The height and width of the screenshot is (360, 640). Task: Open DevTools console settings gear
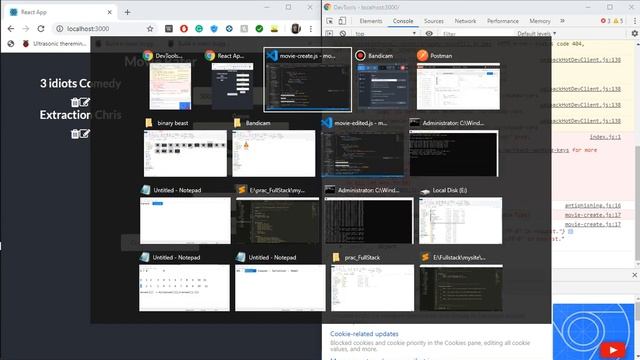(634, 33)
